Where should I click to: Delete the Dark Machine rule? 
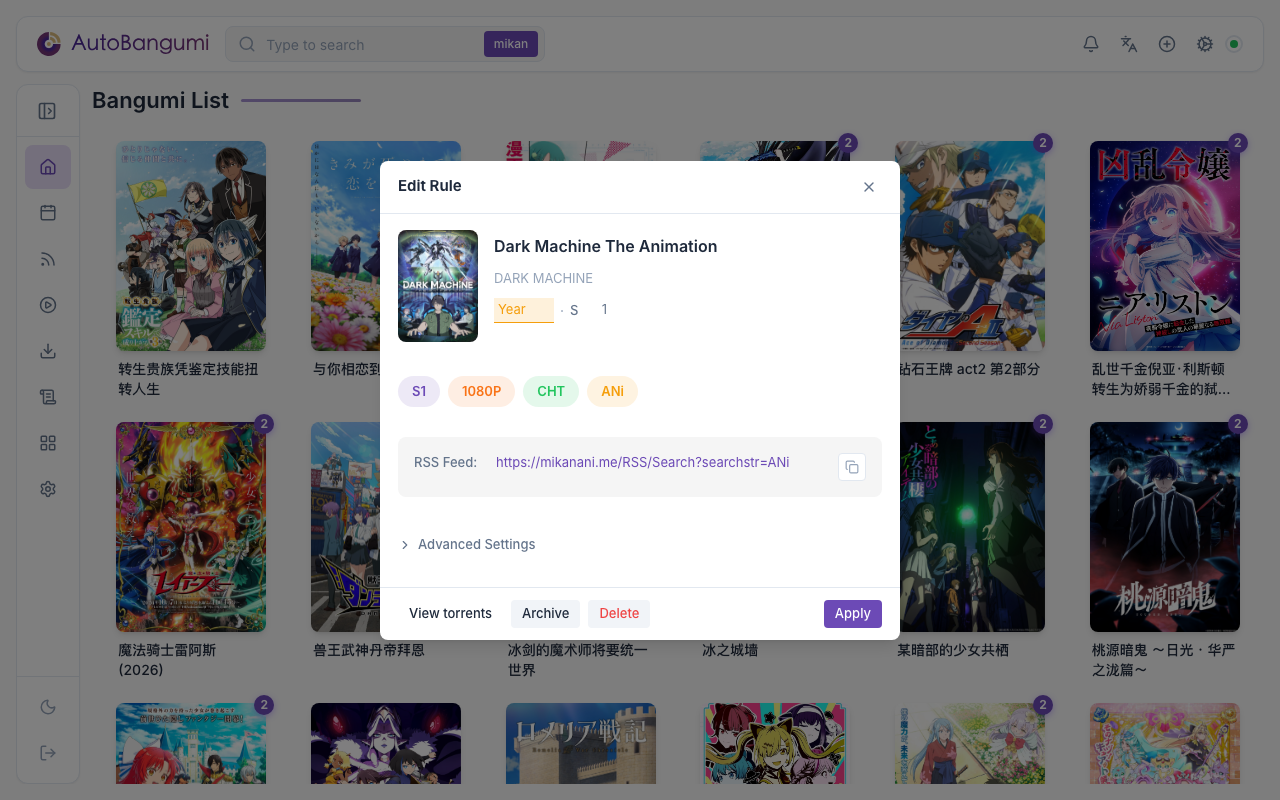pos(619,613)
